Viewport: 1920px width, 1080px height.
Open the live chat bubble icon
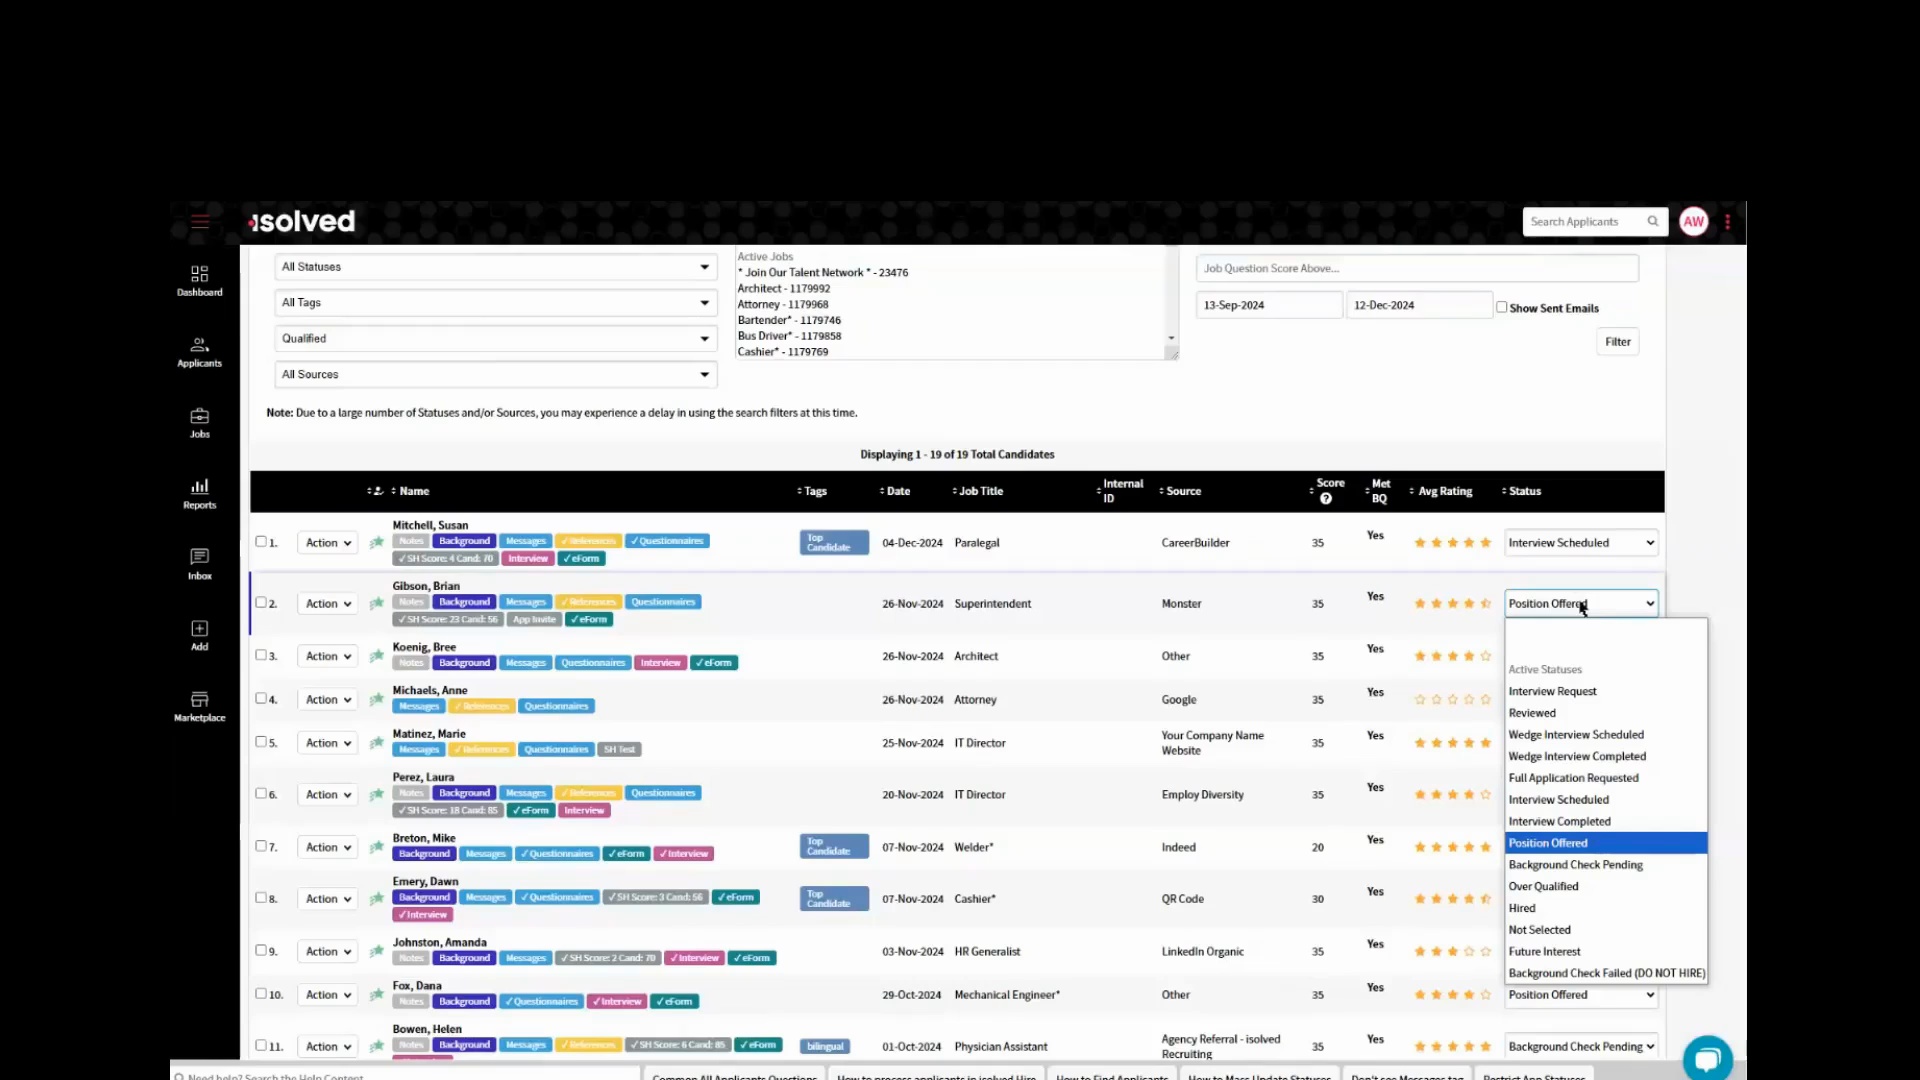(1707, 1058)
